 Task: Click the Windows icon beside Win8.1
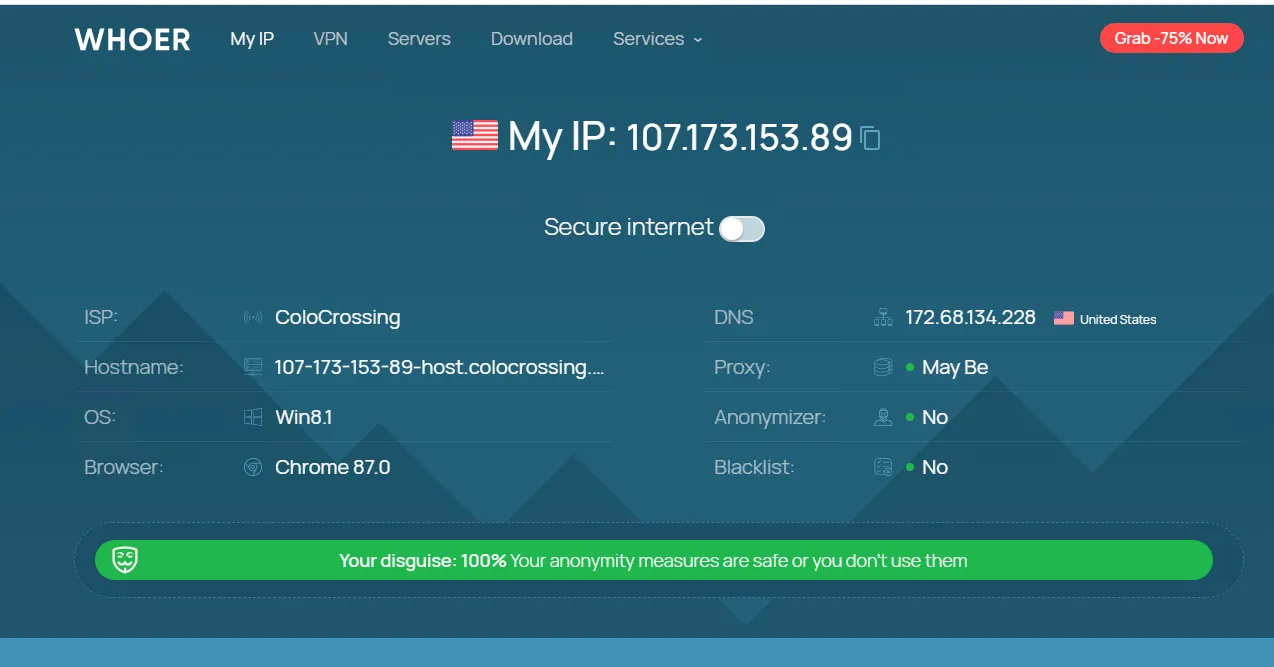253,417
